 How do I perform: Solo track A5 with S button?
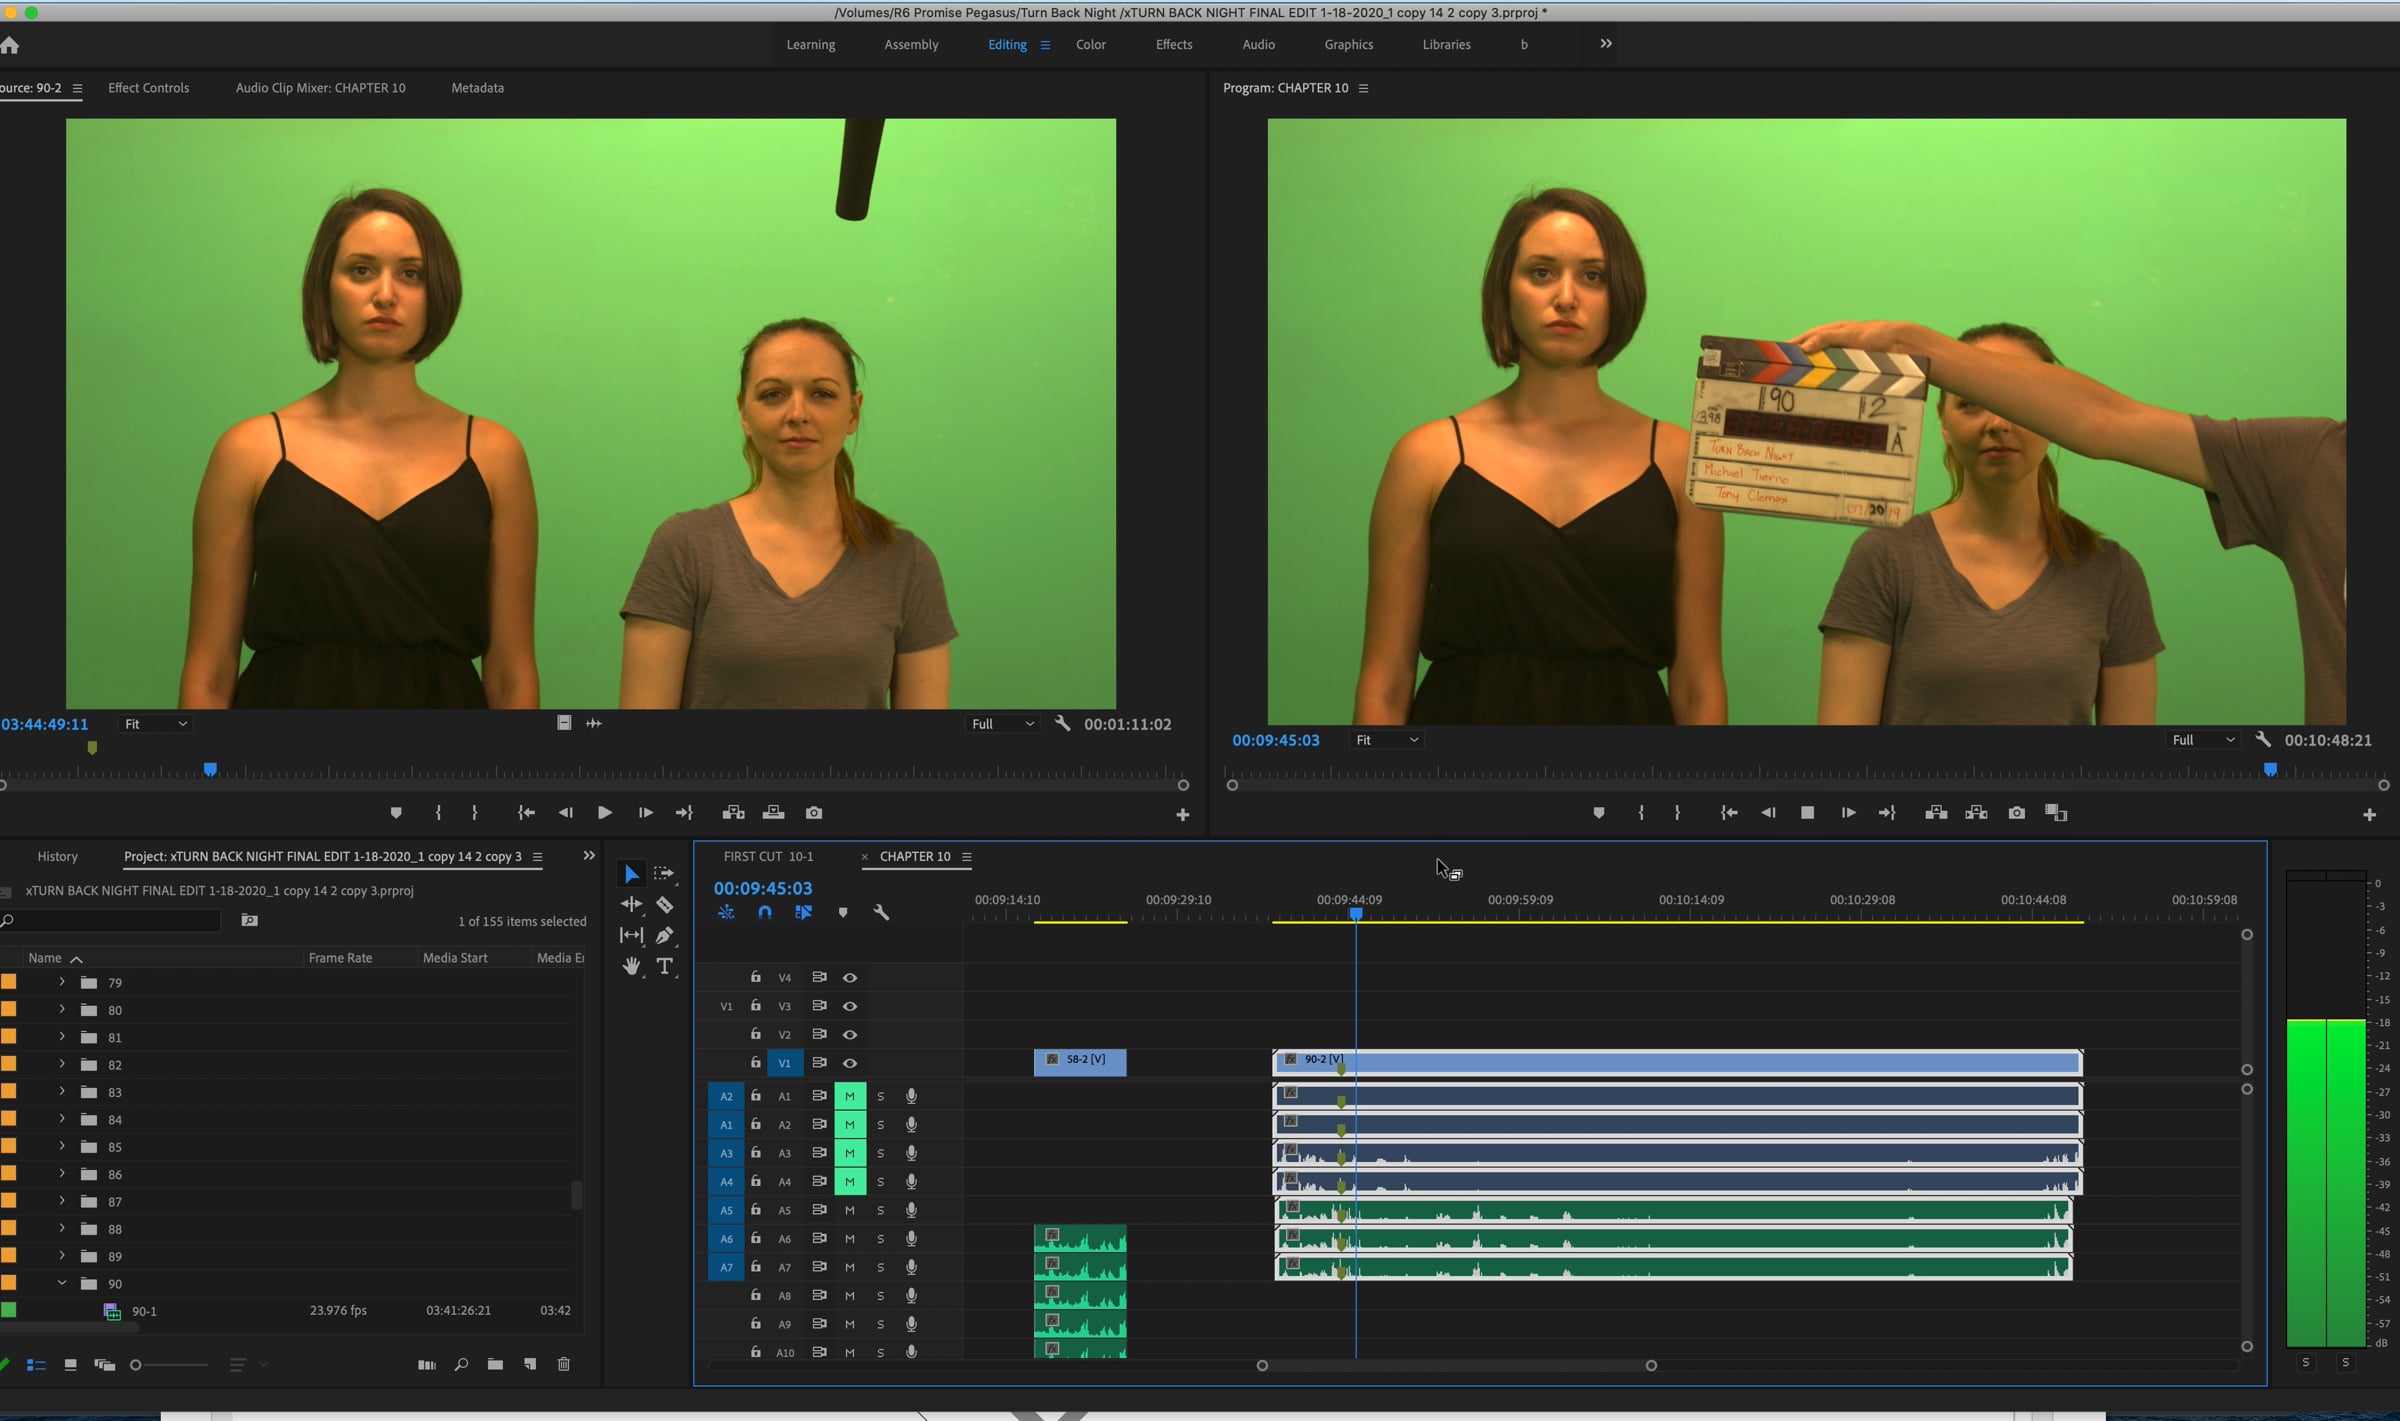(x=880, y=1210)
